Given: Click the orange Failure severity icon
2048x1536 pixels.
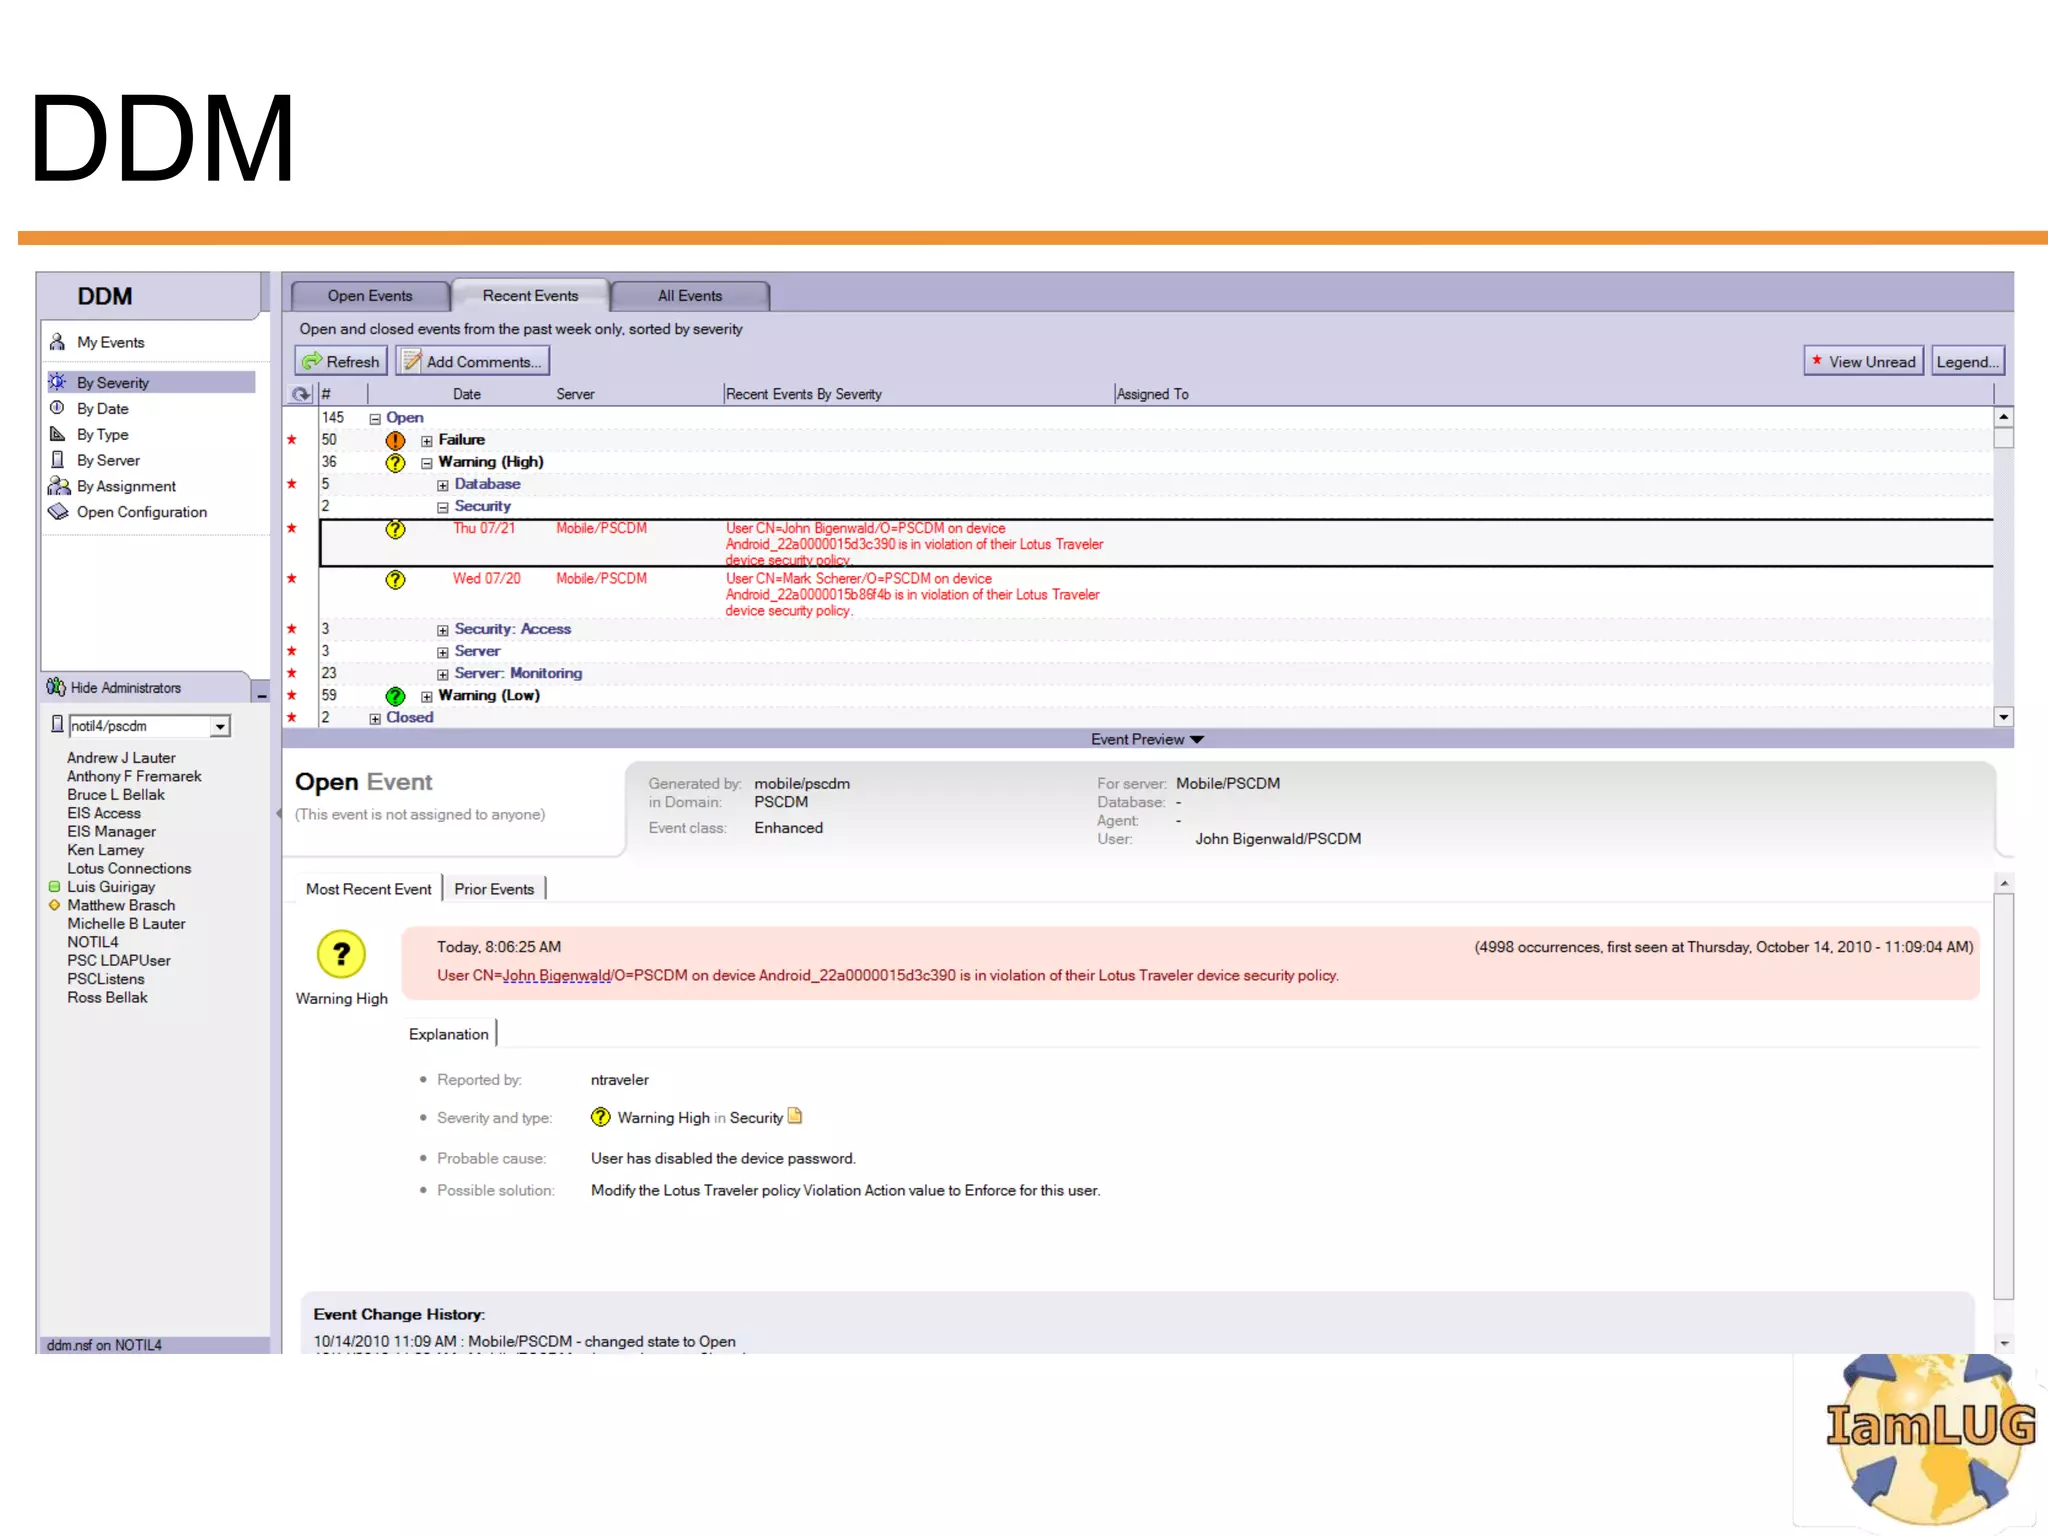Looking at the screenshot, I should click(395, 440).
